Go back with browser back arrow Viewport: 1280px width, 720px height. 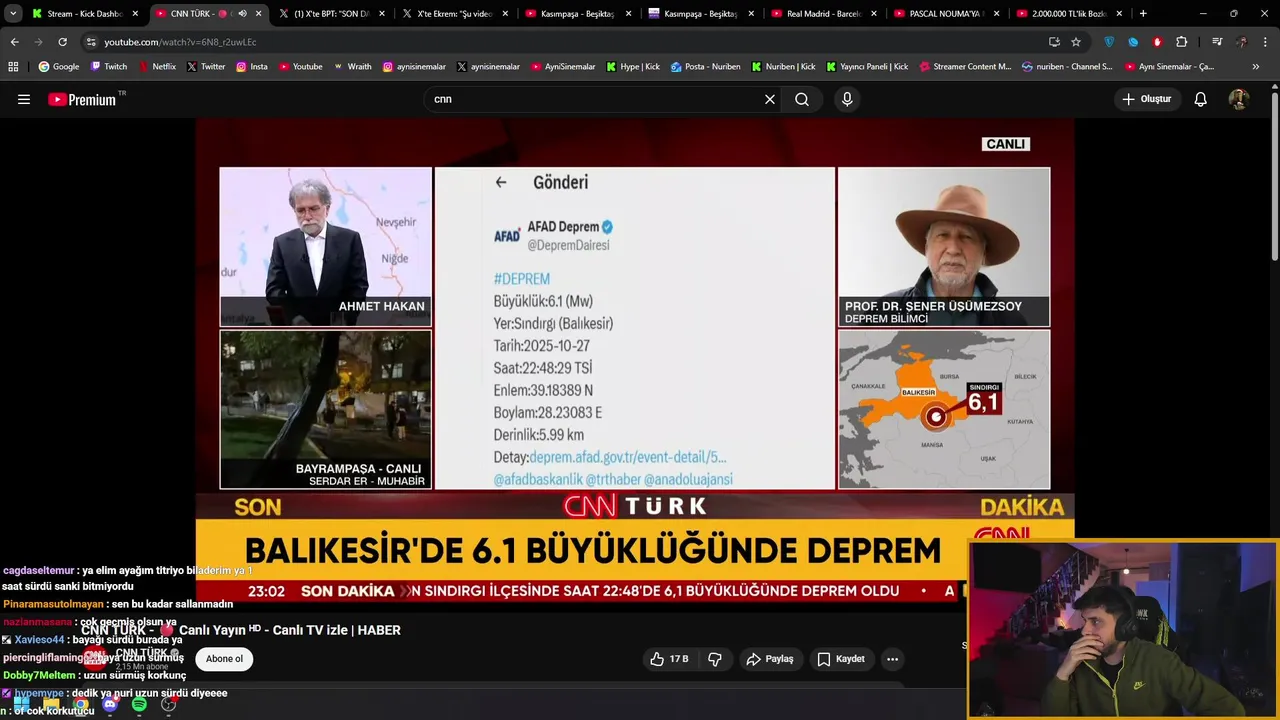14,42
